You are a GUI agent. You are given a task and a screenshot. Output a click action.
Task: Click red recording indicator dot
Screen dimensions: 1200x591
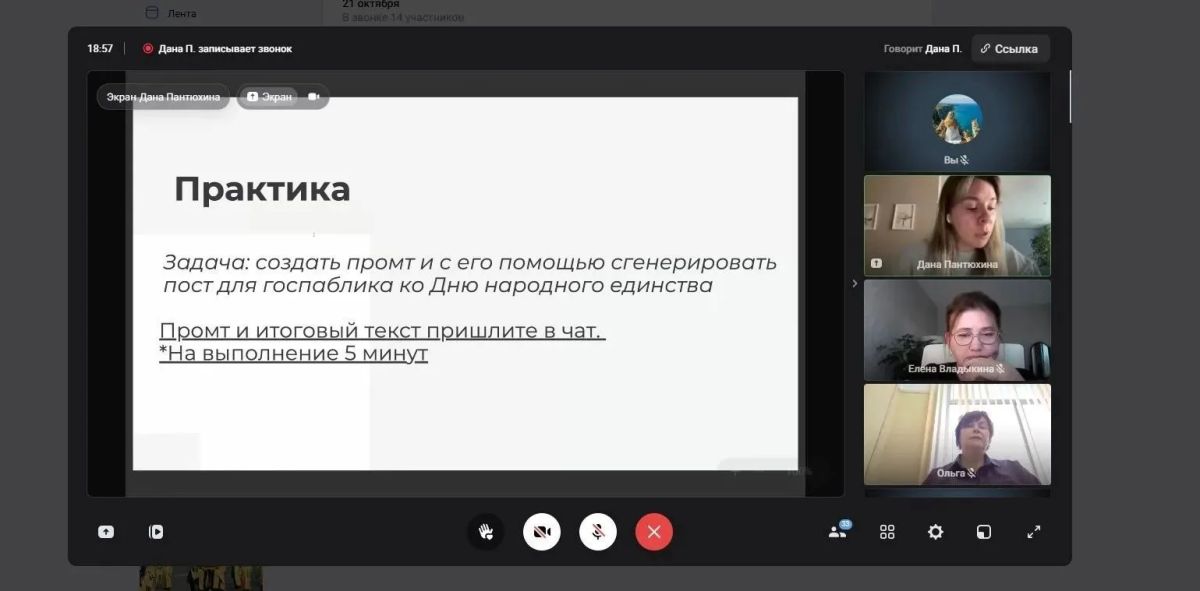(148, 48)
